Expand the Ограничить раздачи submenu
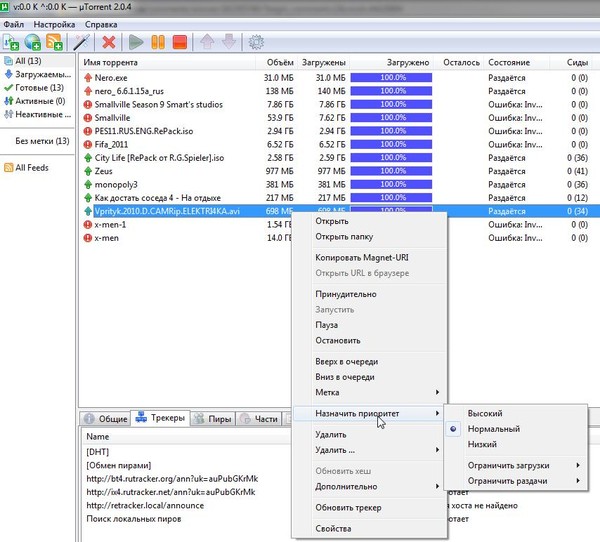This screenshot has height=542, width=600. coord(516,481)
